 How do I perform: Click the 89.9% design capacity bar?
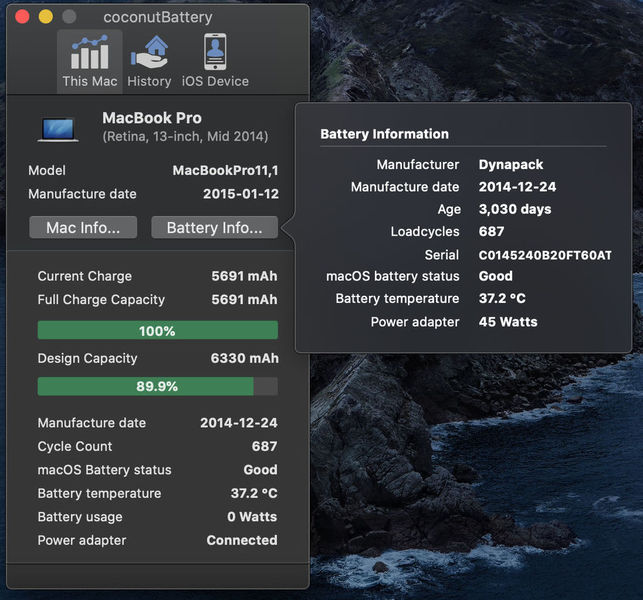(x=157, y=386)
